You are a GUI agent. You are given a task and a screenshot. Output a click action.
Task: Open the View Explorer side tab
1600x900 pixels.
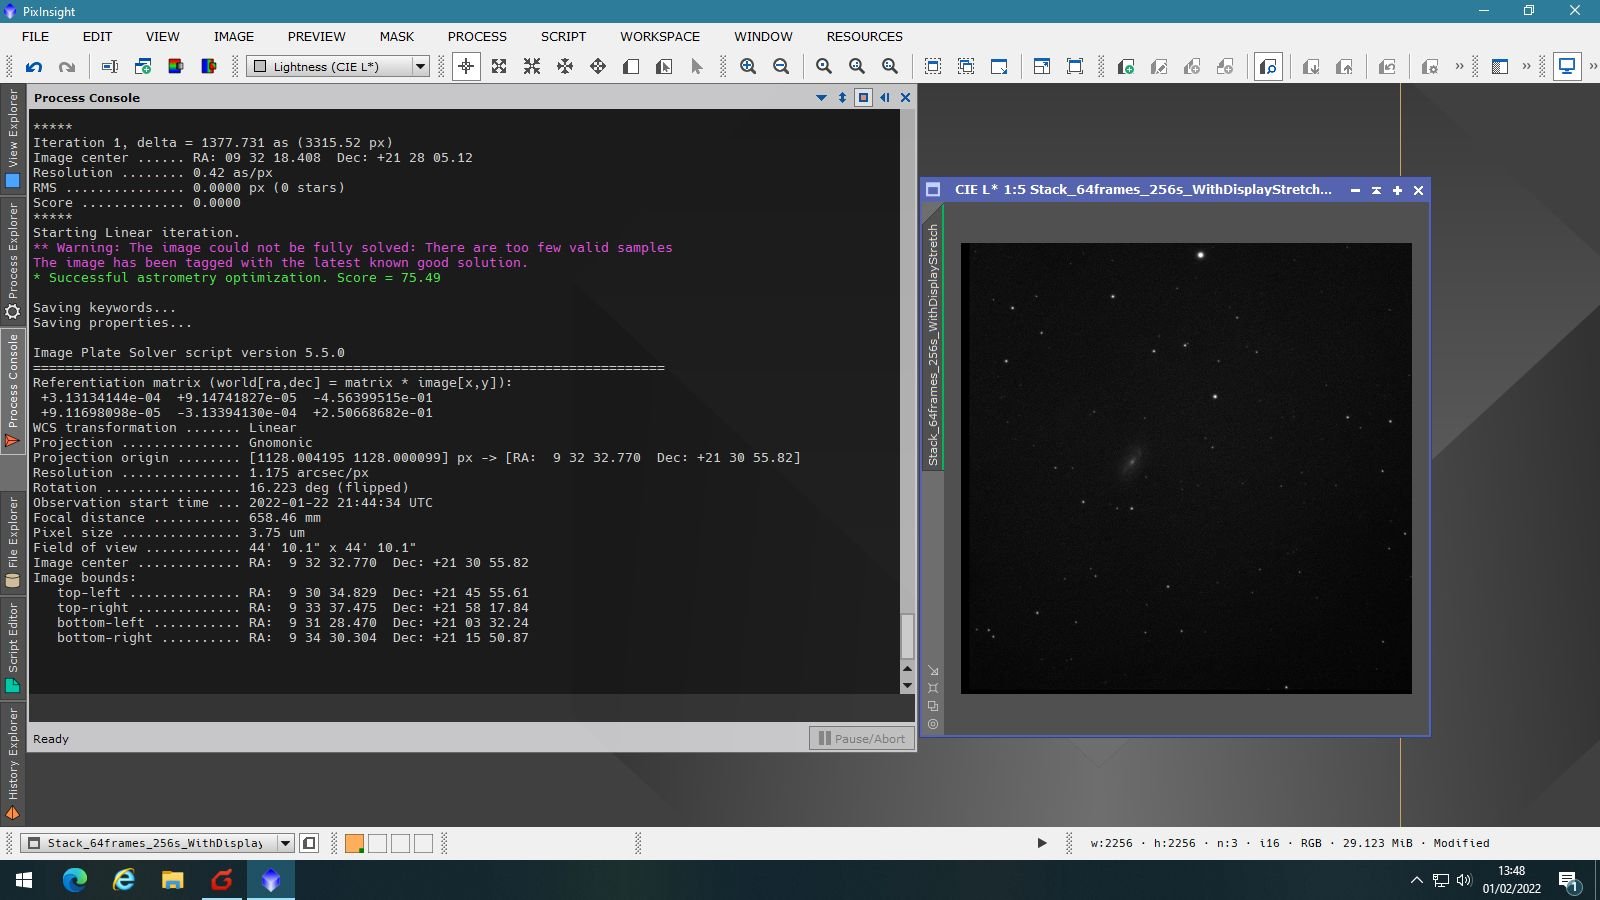click(13, 139)
